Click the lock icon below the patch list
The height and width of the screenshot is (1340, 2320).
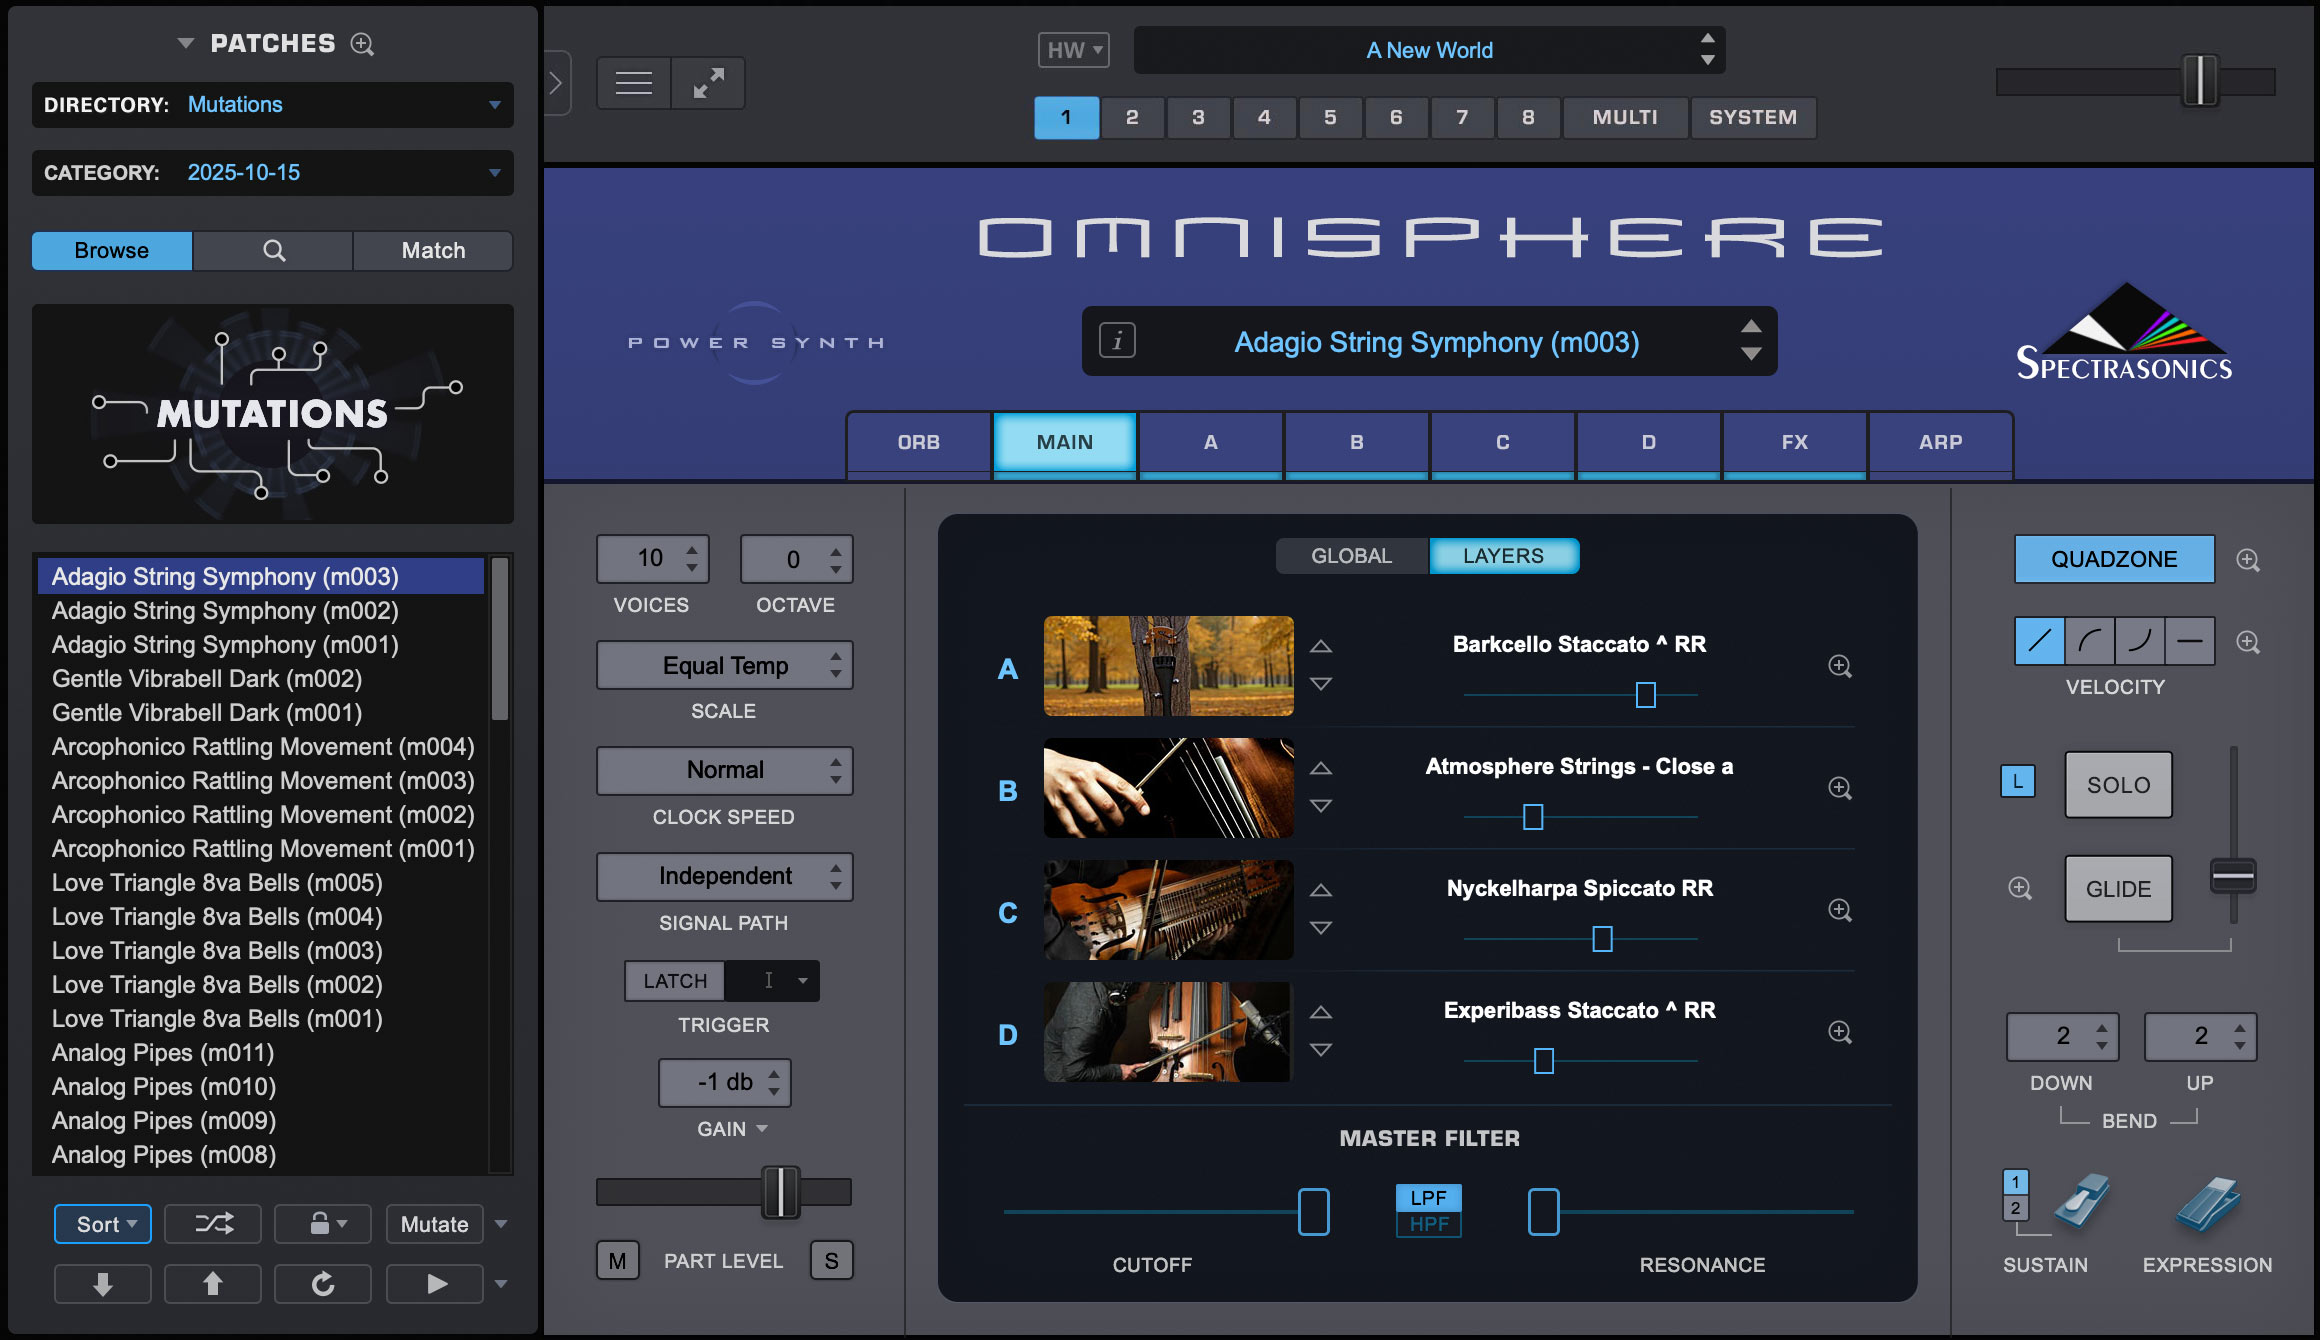coord(315,1223)
